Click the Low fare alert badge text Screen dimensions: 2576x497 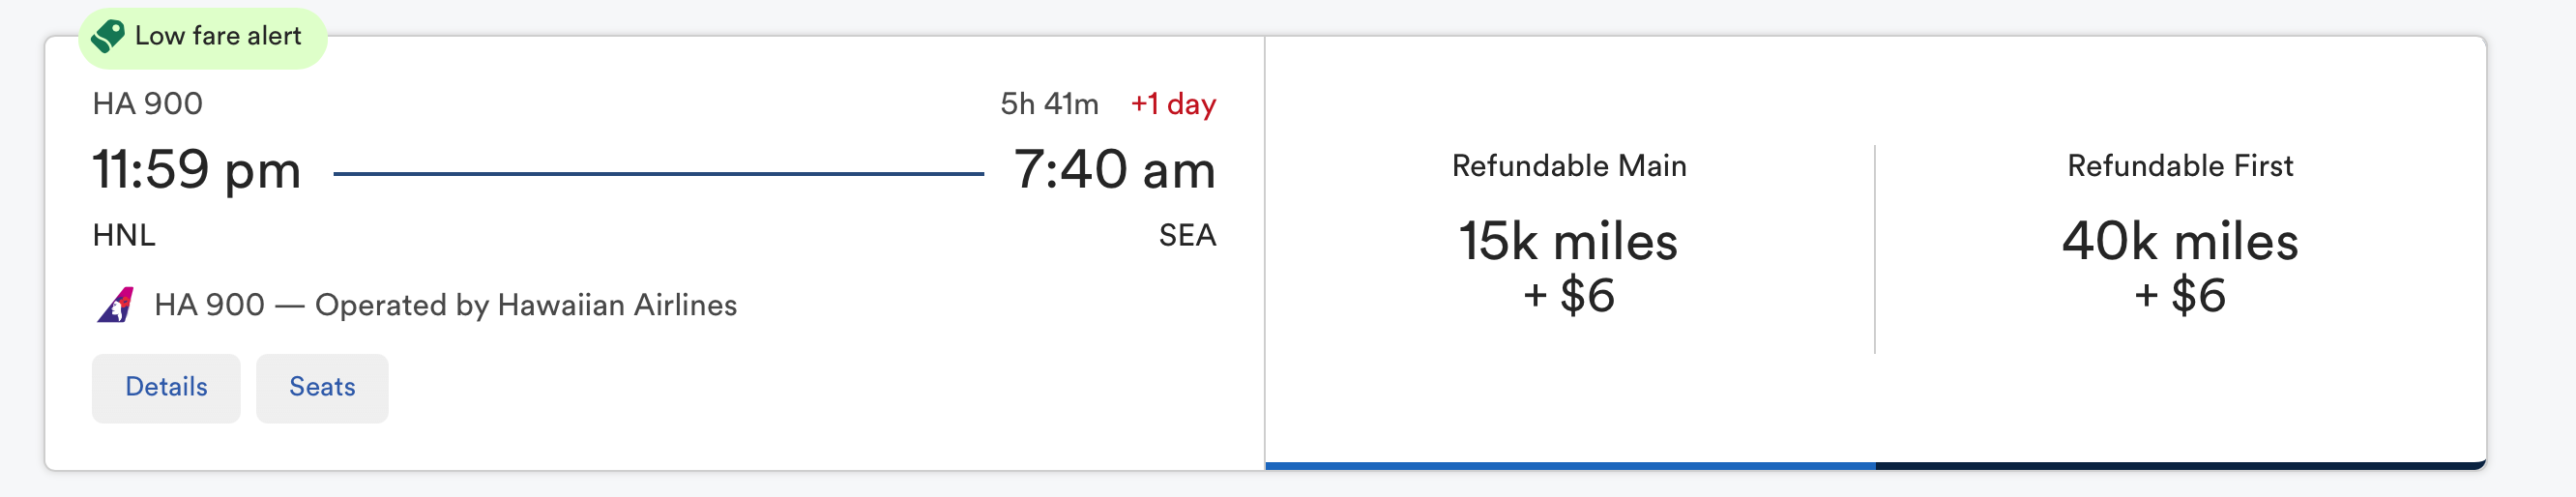point(218,36)
